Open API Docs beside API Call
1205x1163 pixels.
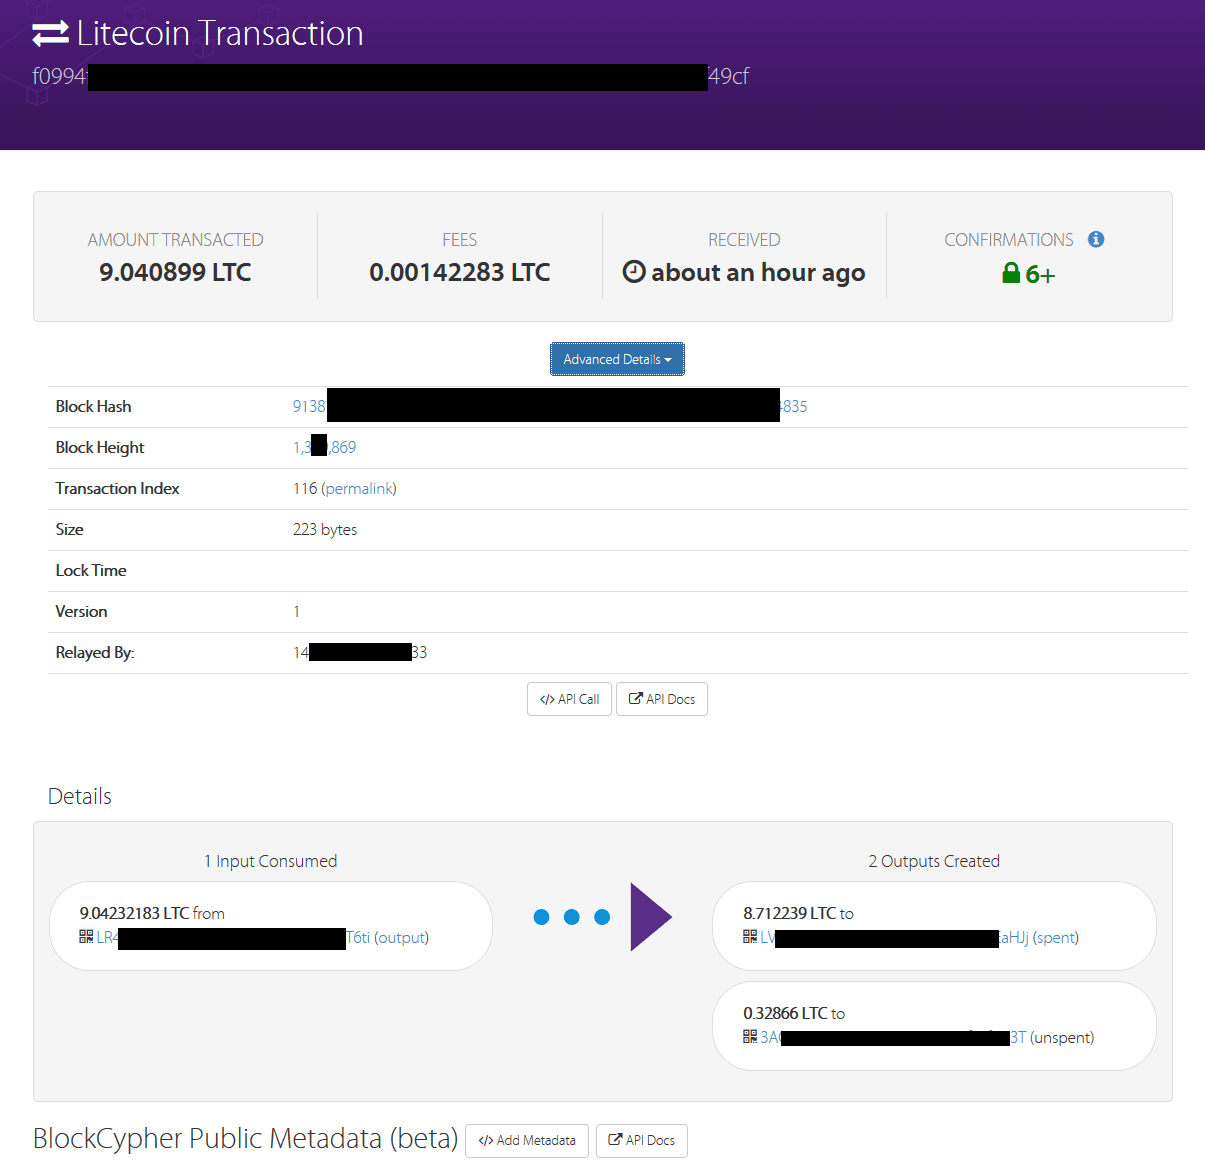662,699
